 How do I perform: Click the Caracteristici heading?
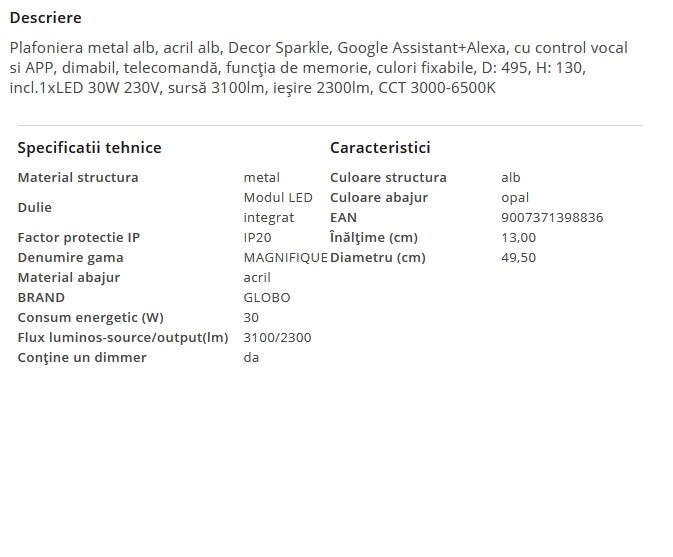380,148
